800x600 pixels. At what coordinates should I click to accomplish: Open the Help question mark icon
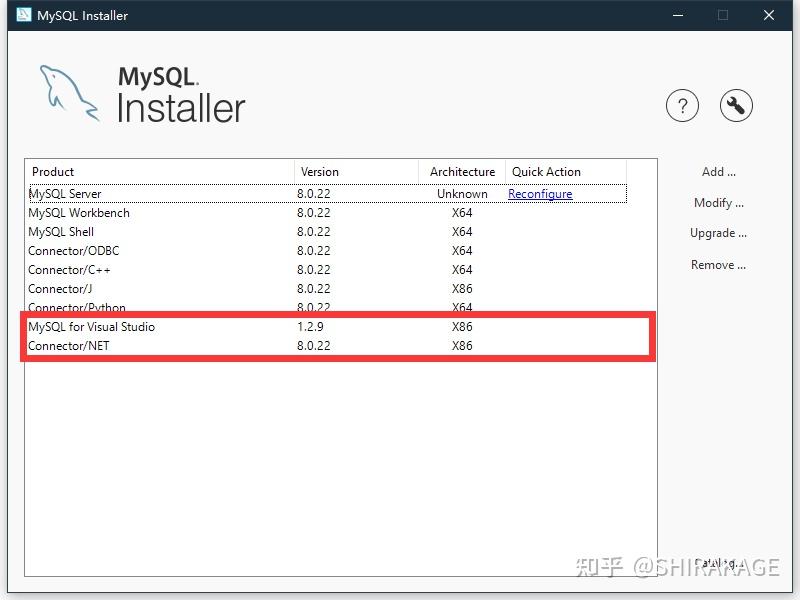(683, 105)
